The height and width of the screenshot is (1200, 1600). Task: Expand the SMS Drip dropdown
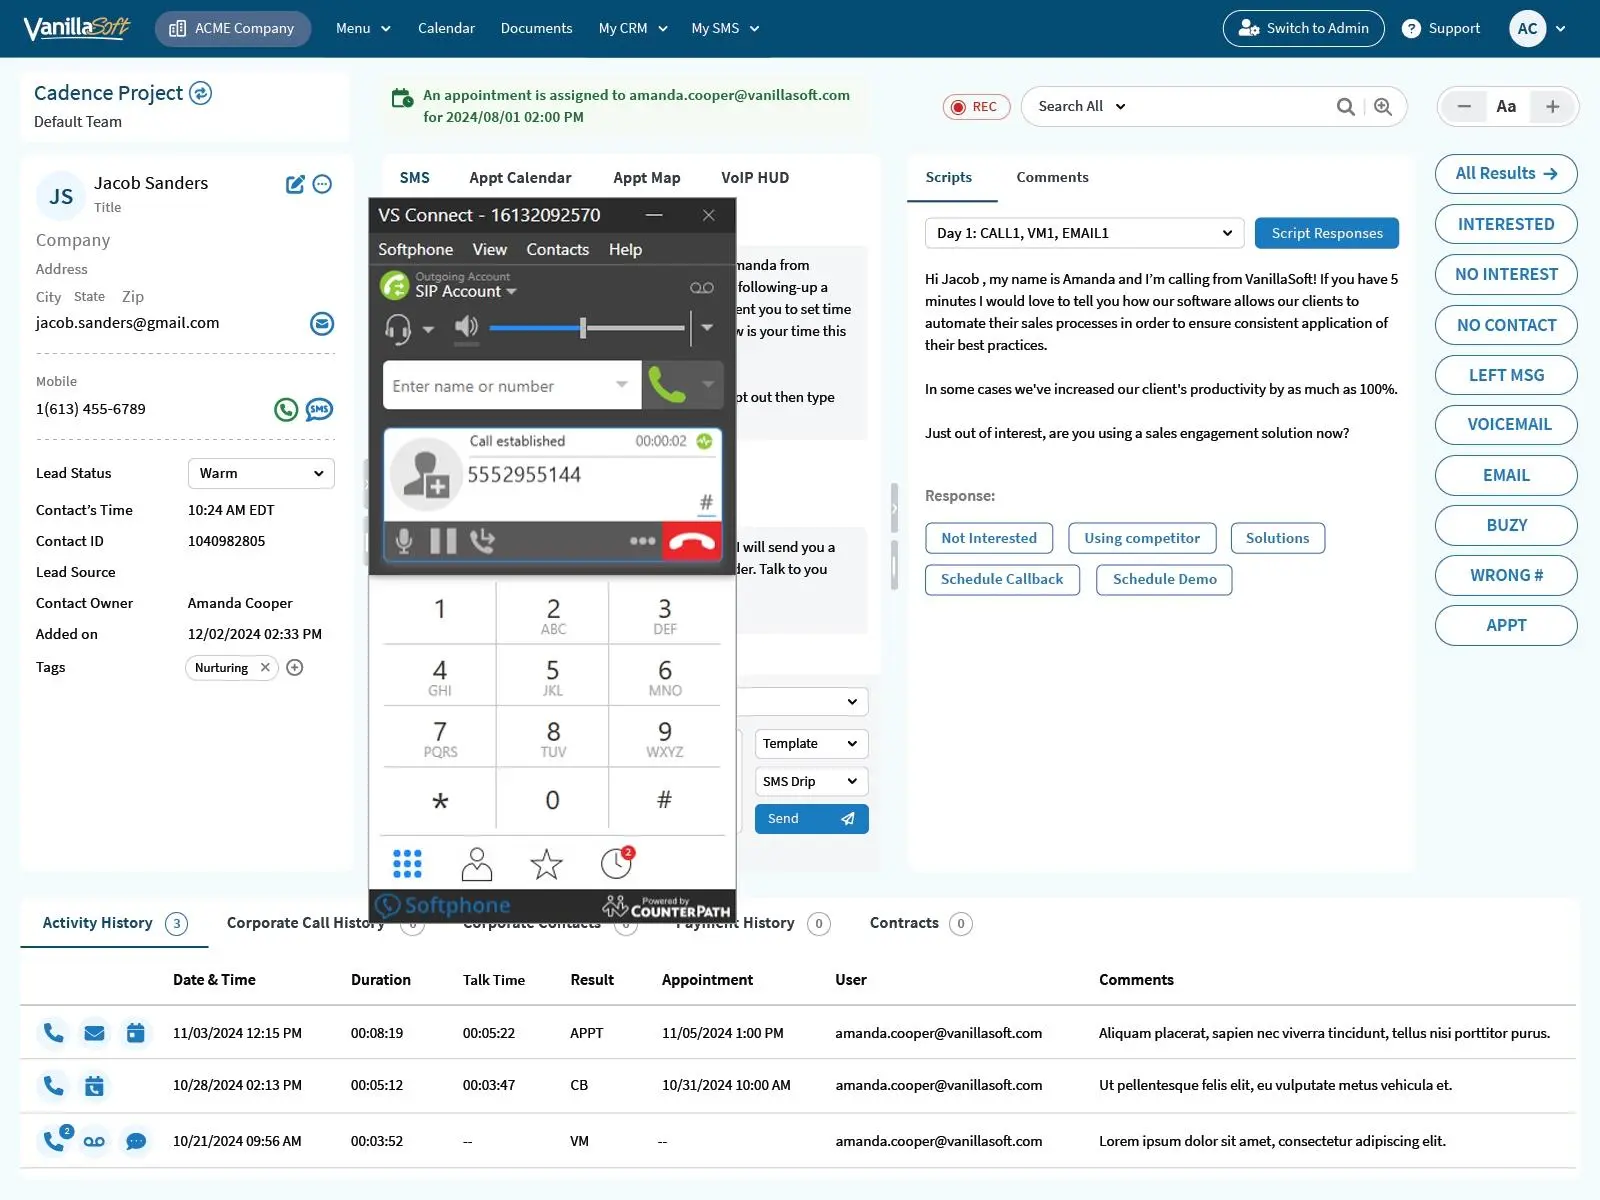click(x=811, y=782)
